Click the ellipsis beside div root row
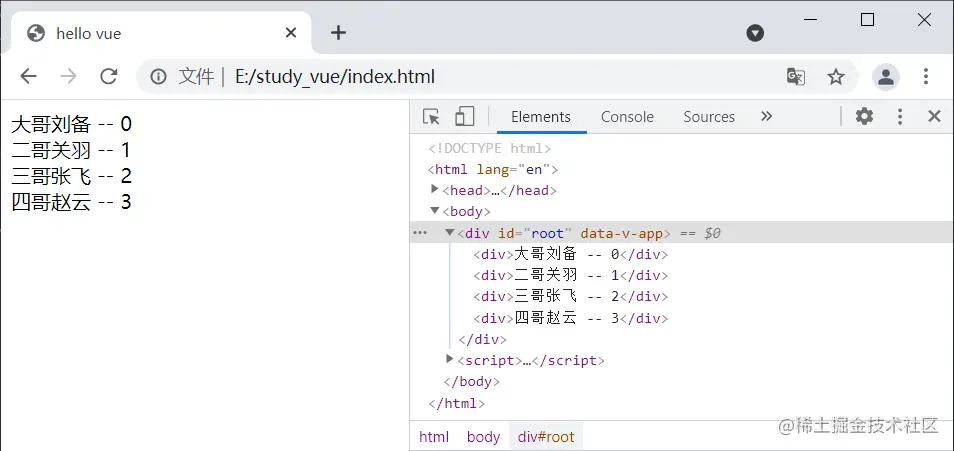The image size is (954, 451). tap(420, 232)
